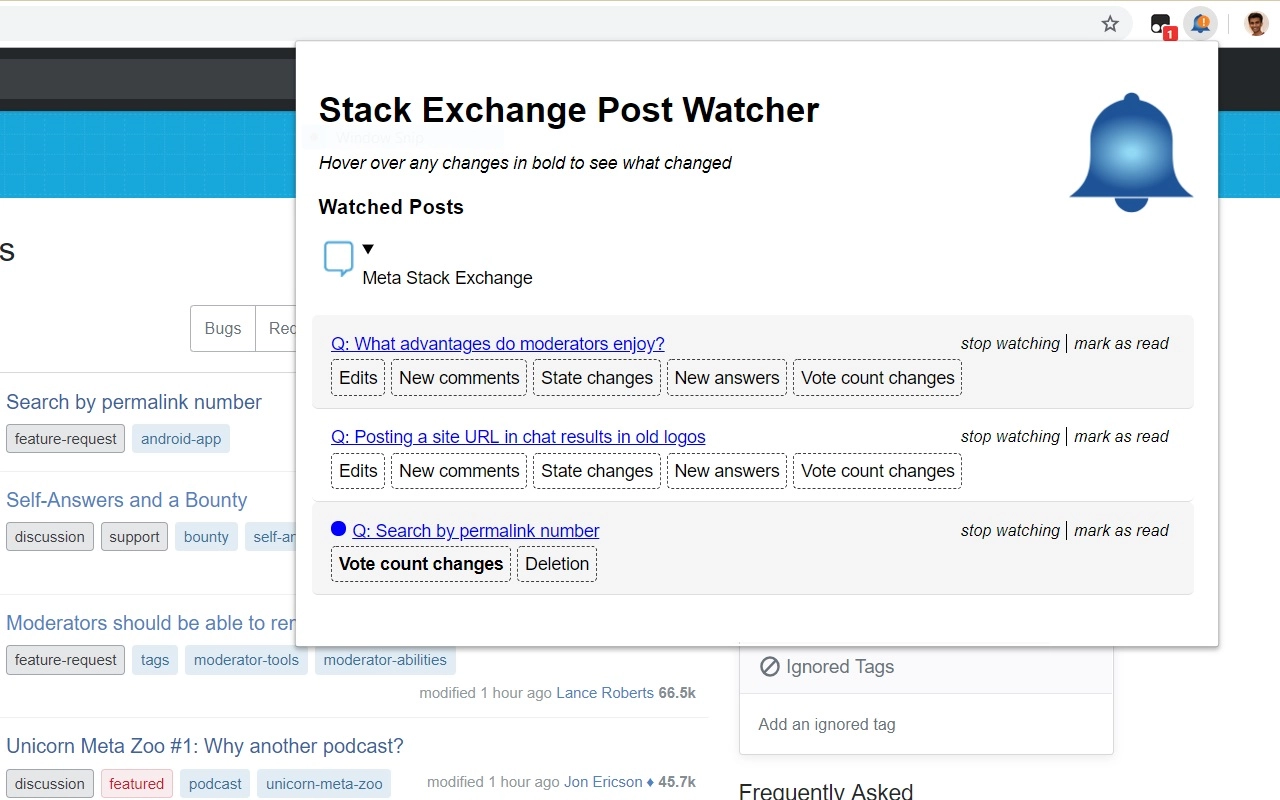The height and width of the screenshot is (800, 1280).
Task: Click the Stack Exchange Post Watcher extension bell icon
Action: [x=1200, y=23]
